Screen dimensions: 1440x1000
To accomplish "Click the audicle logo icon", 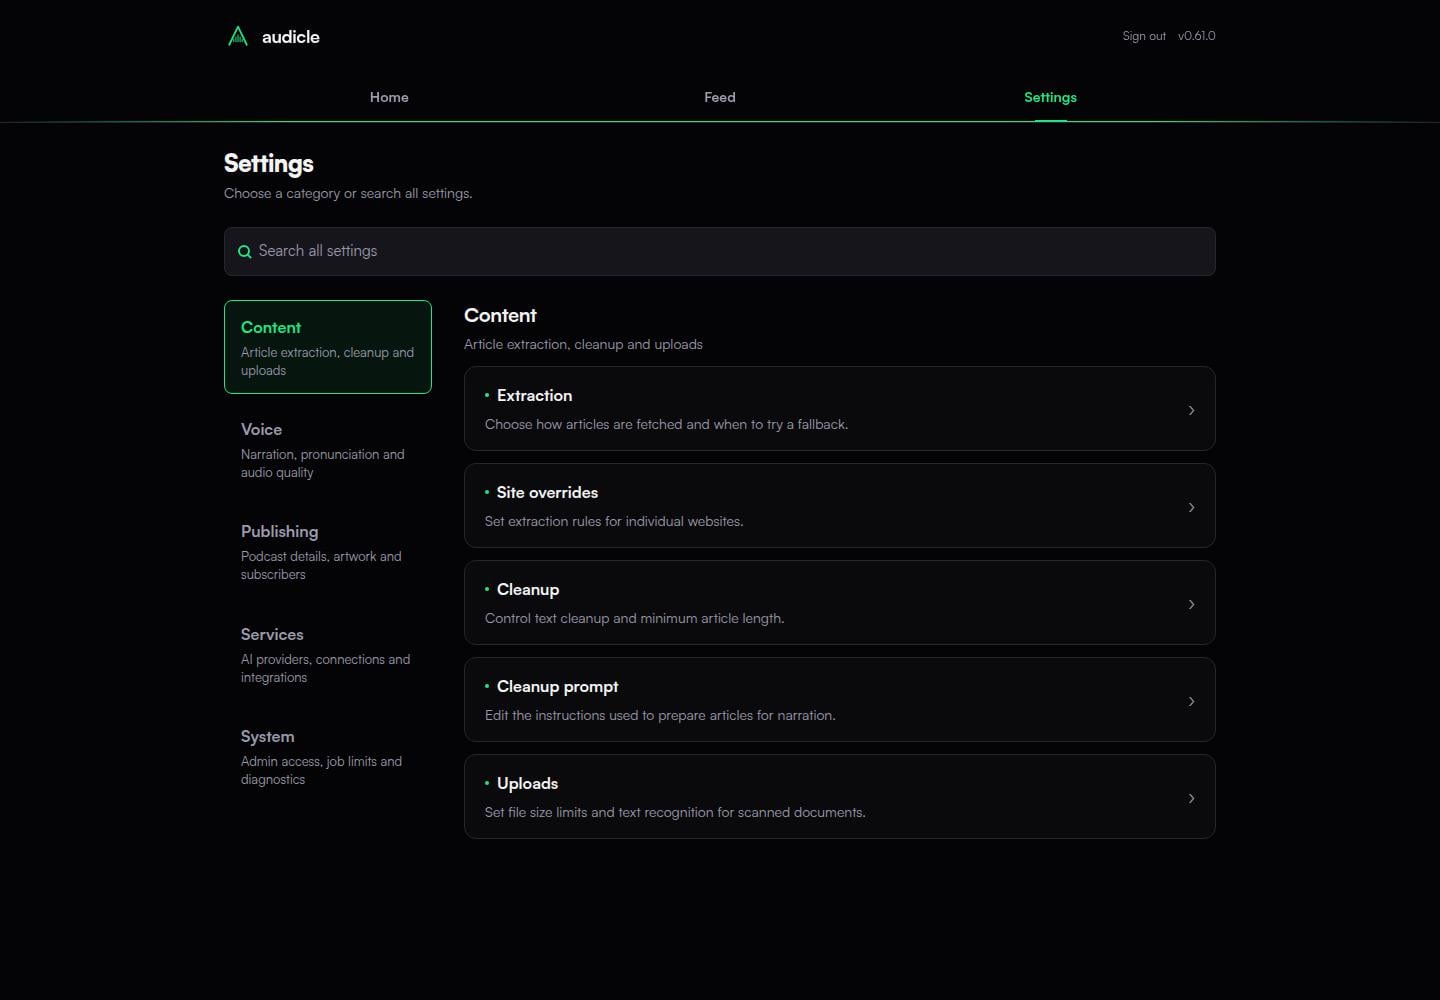I will (238, 37).
